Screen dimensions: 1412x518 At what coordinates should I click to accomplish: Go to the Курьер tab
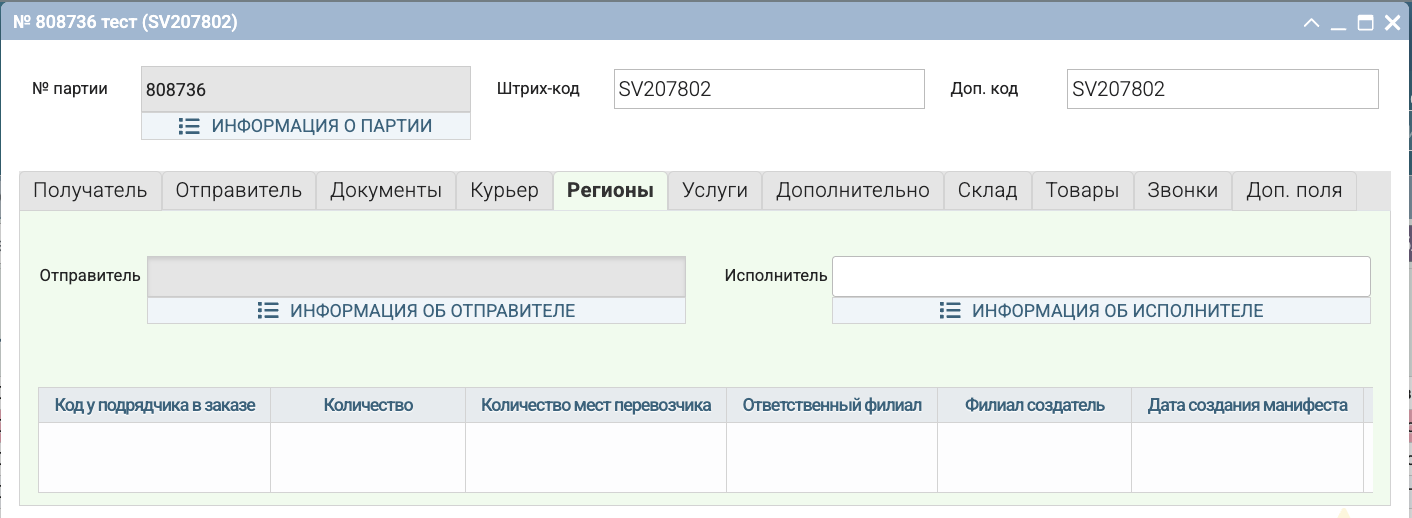tap(504, 190)
